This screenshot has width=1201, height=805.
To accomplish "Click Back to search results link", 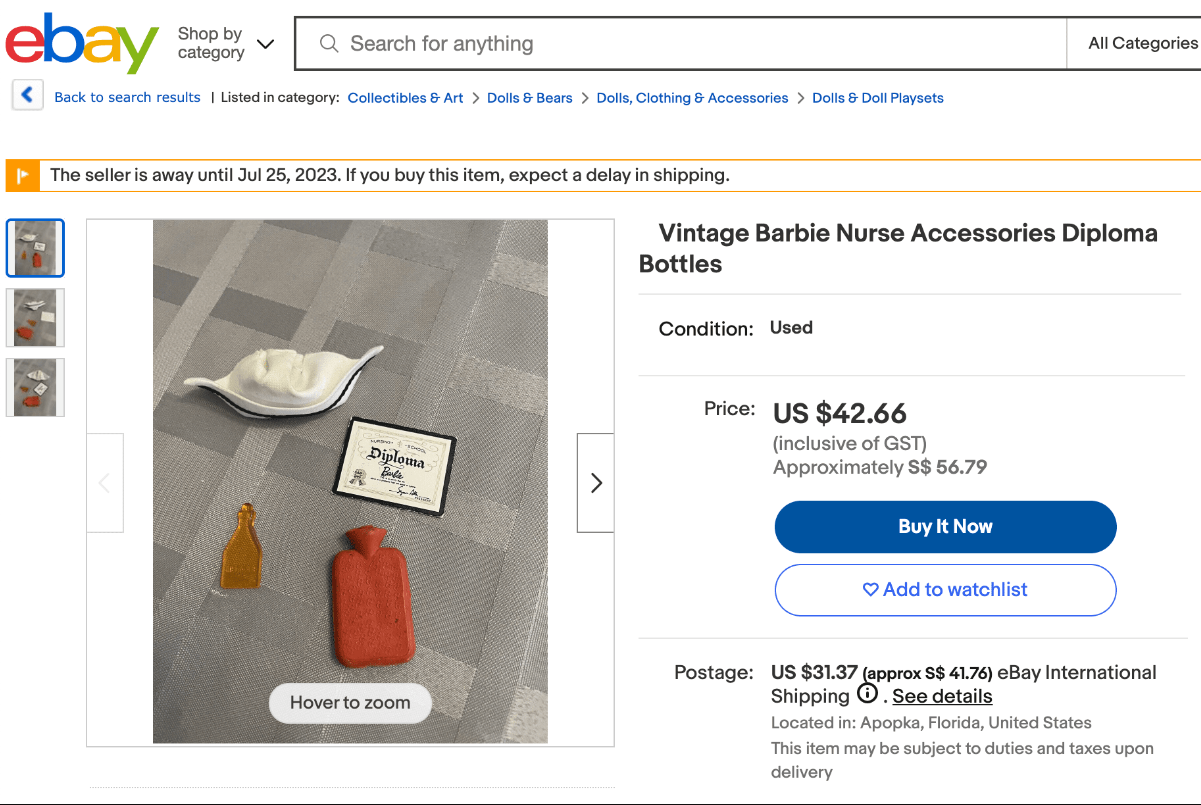I will [127, 97].
